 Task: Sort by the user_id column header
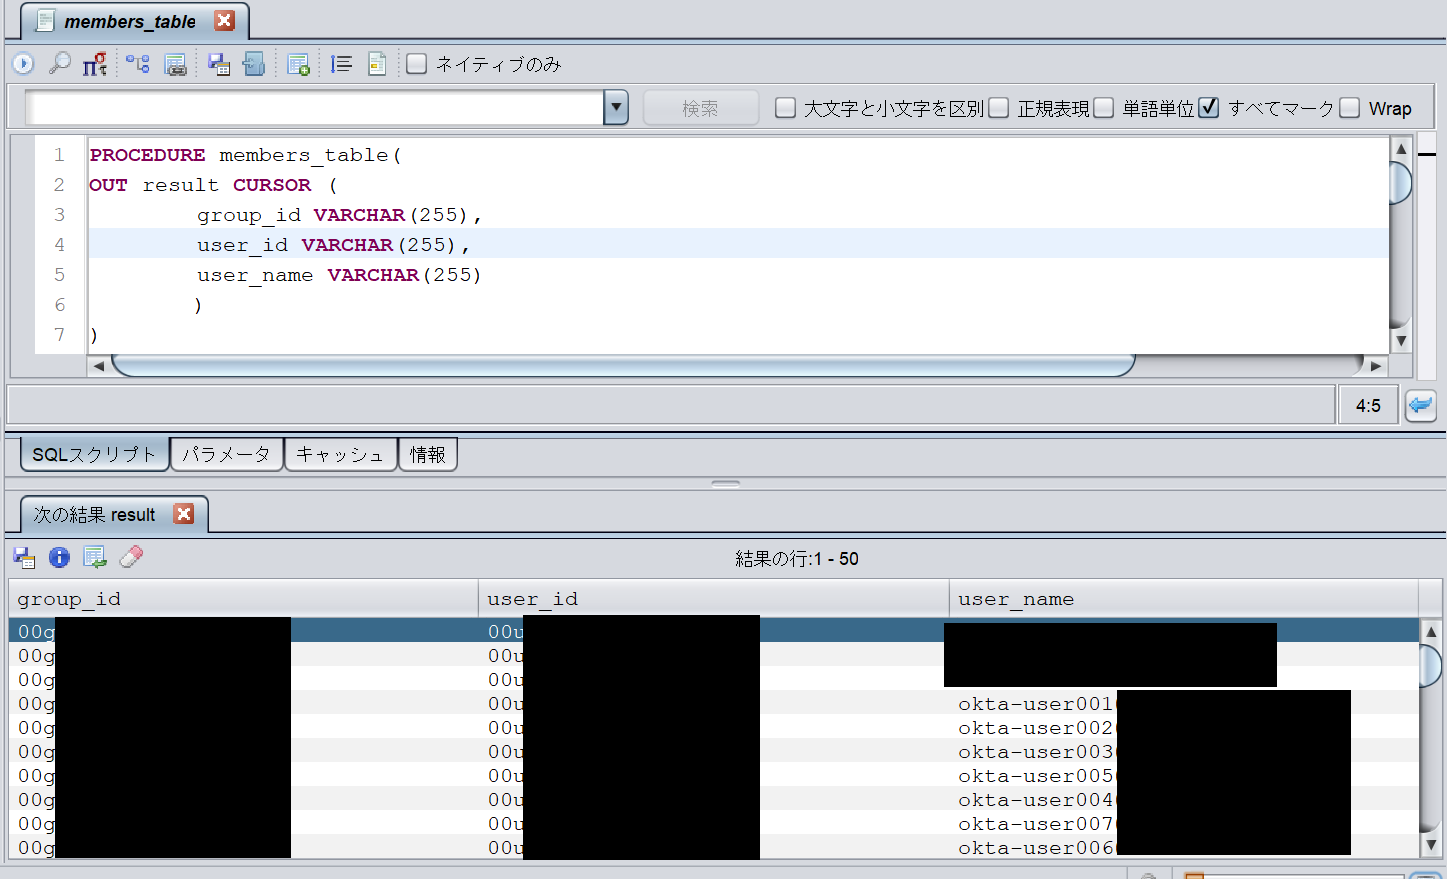point(713,599)
